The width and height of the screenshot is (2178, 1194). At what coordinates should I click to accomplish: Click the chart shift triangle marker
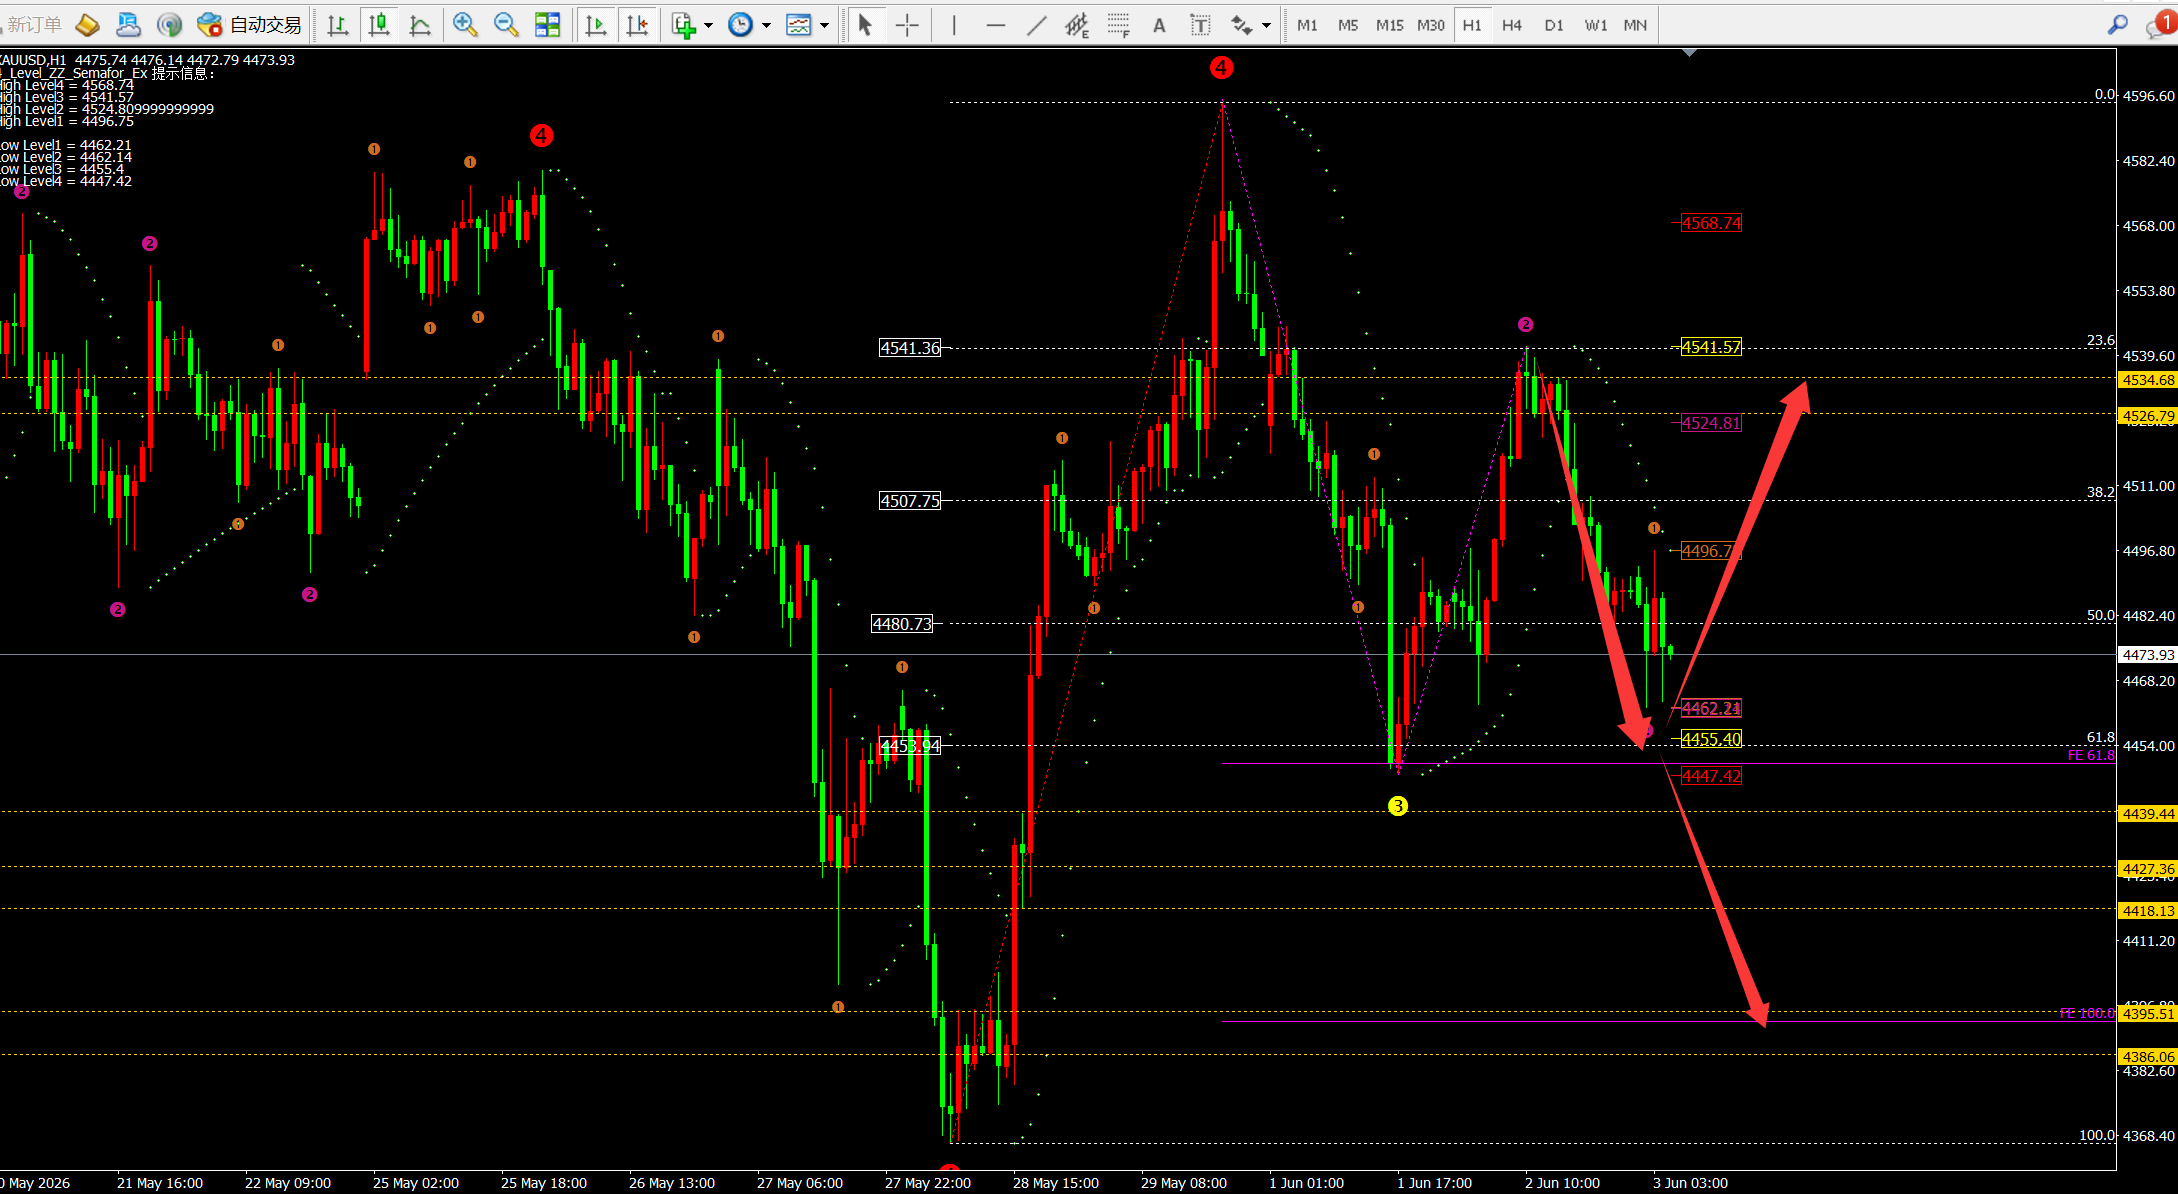pyautogui.click(x=1689, y=52)
